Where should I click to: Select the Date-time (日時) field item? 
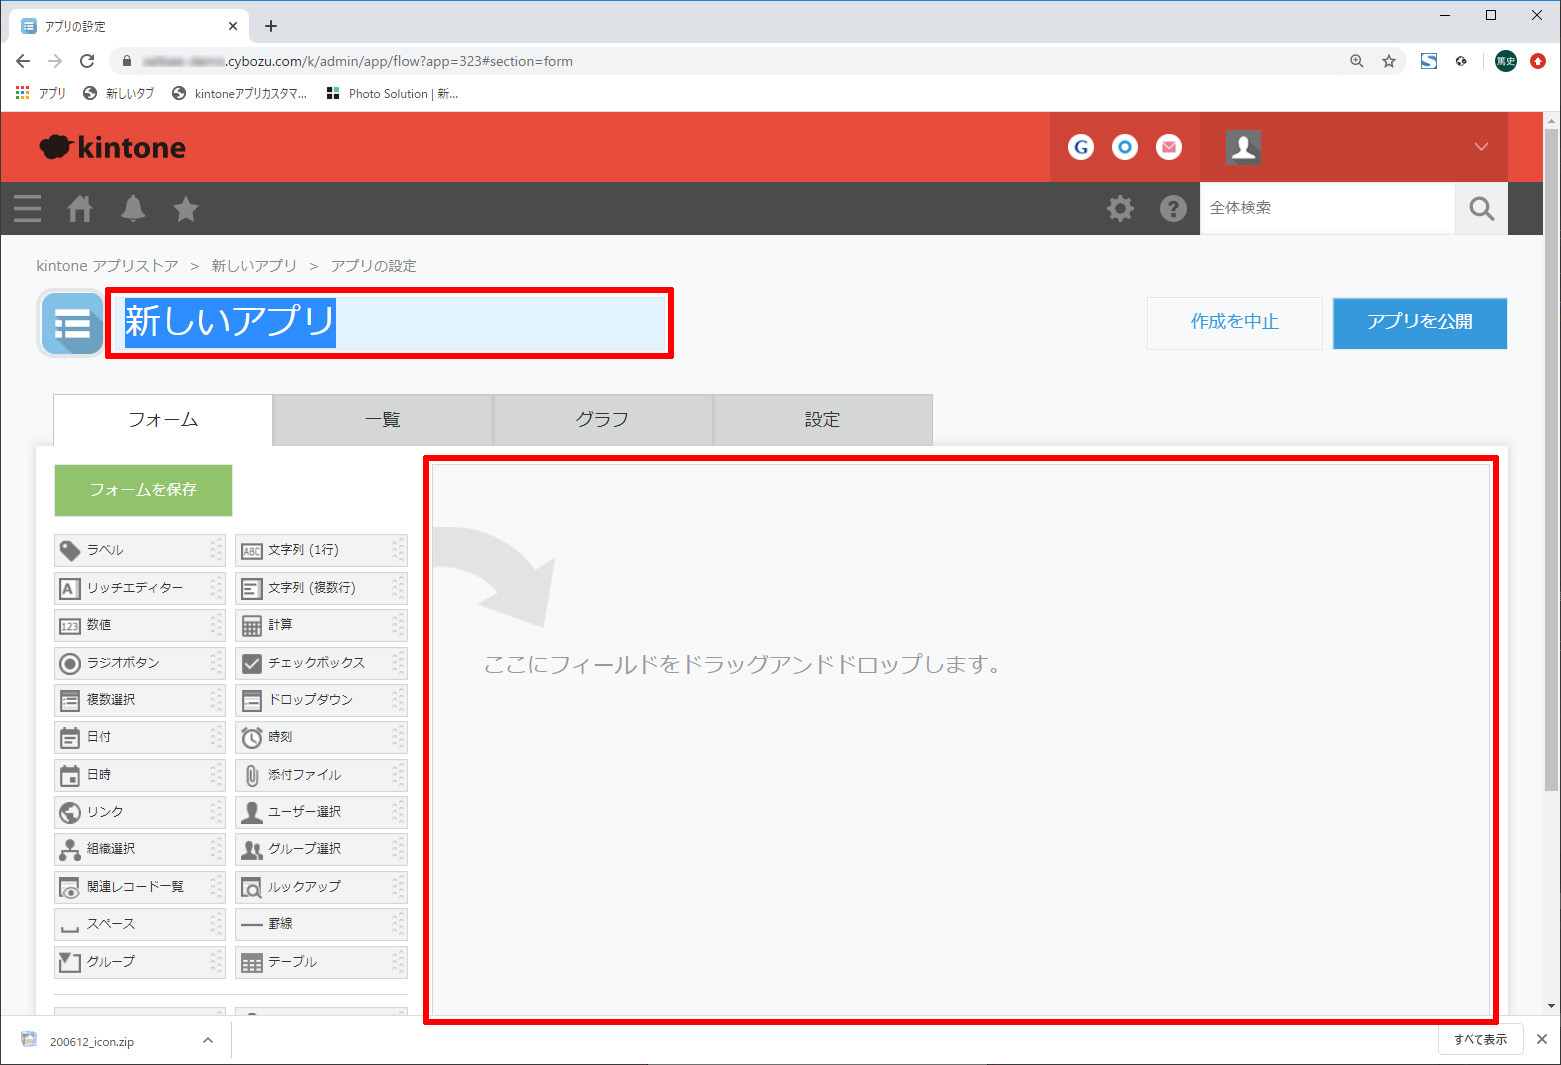coord(140,775)
